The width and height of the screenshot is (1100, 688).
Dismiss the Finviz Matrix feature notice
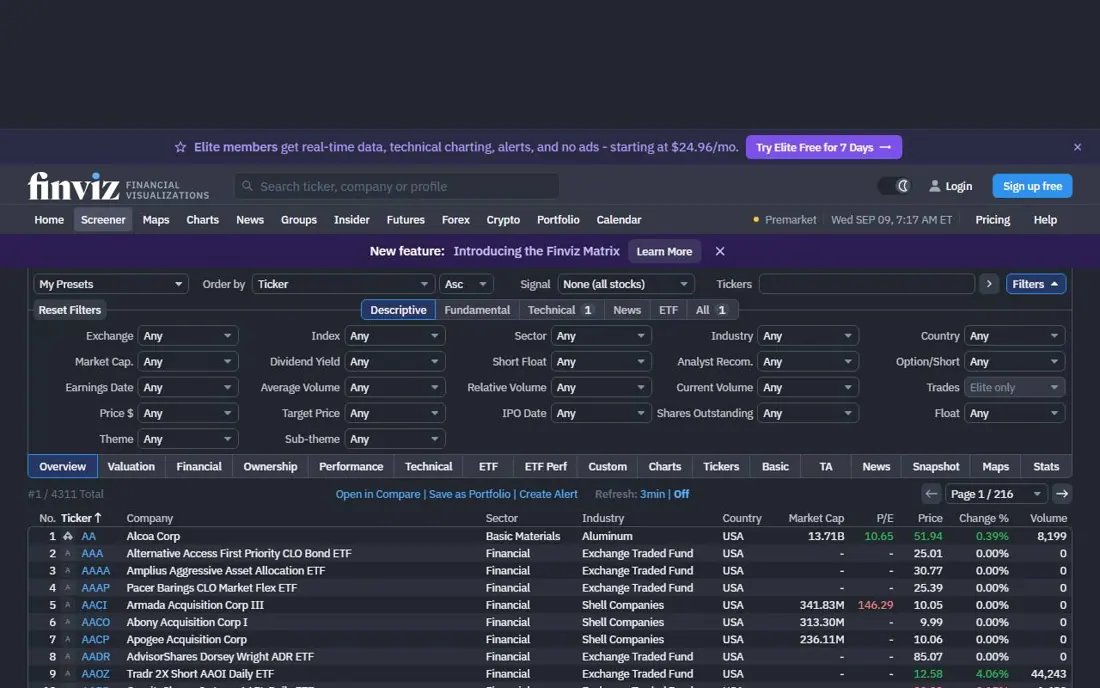(720, 251)
